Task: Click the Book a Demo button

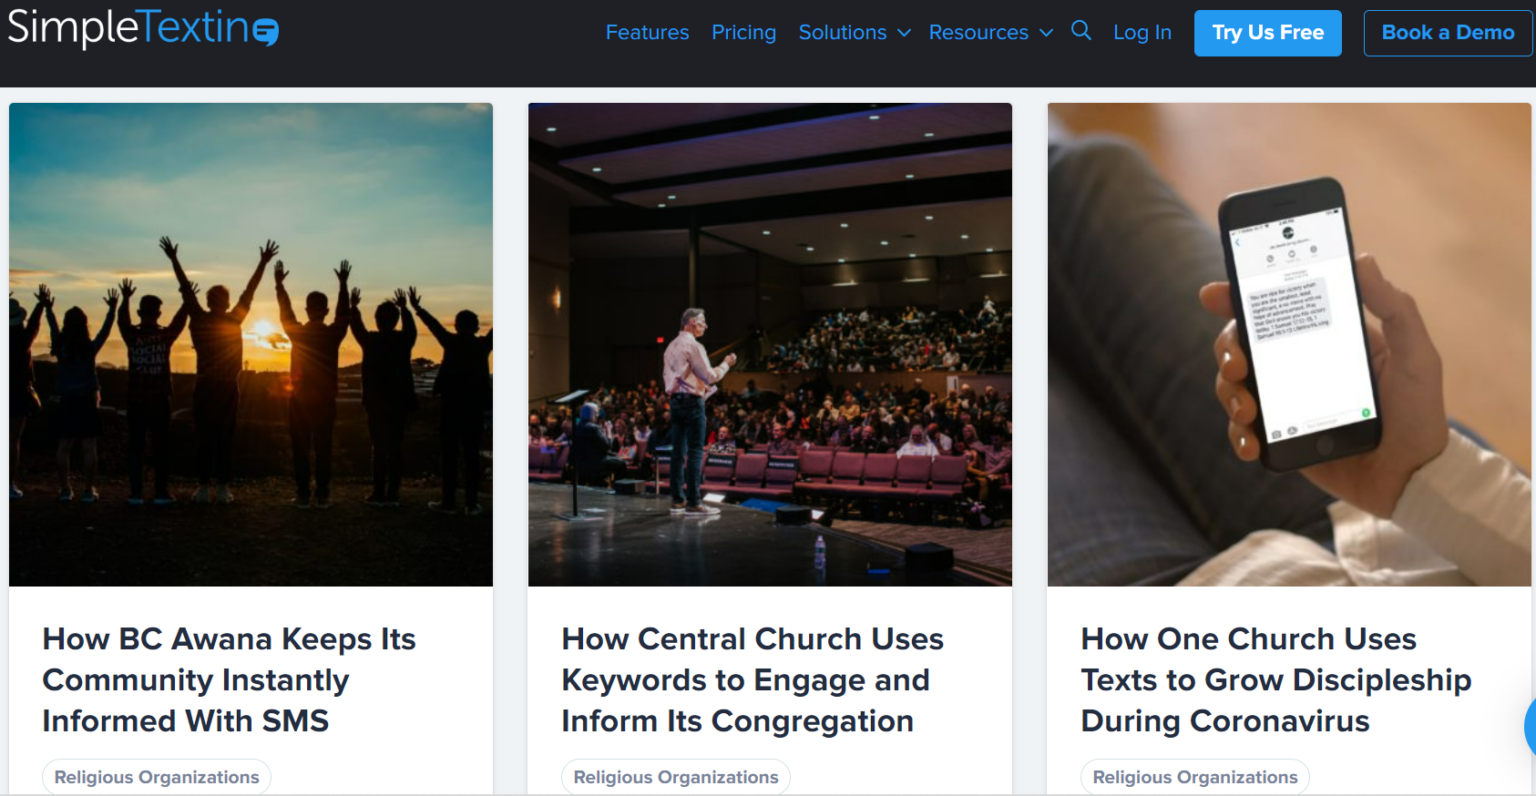Action: point(1446,32)
